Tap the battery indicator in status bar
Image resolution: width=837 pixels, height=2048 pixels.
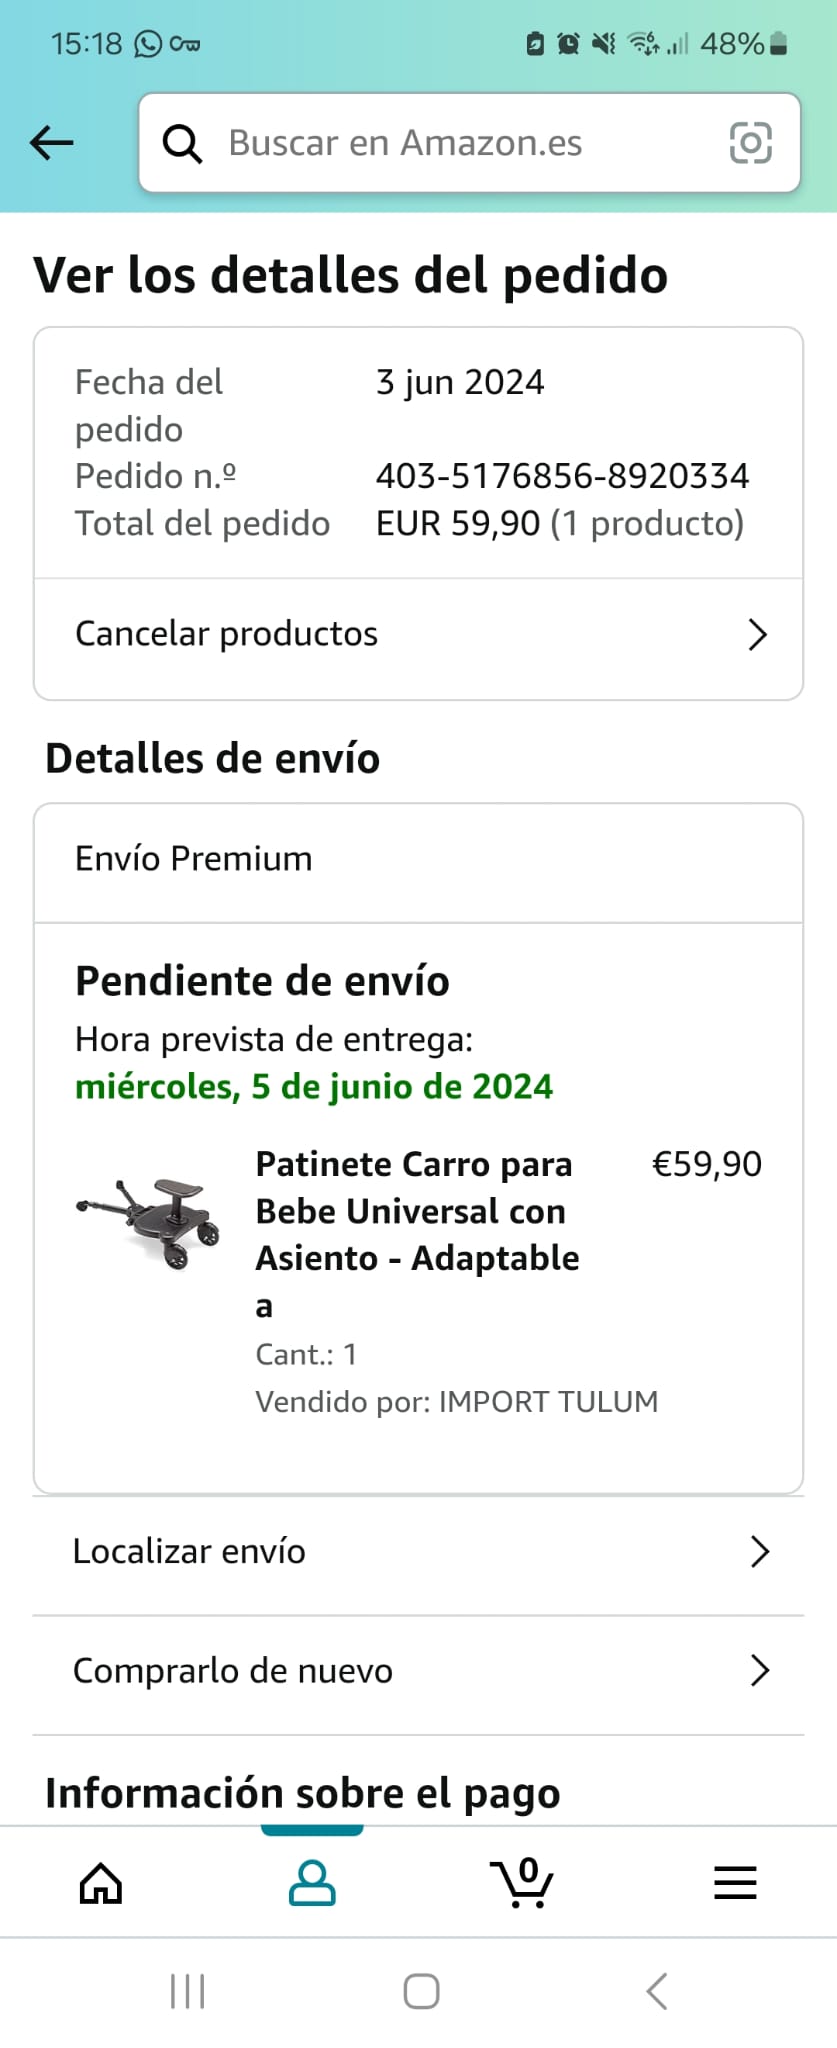pyautogui.click(x=779, y=44)
